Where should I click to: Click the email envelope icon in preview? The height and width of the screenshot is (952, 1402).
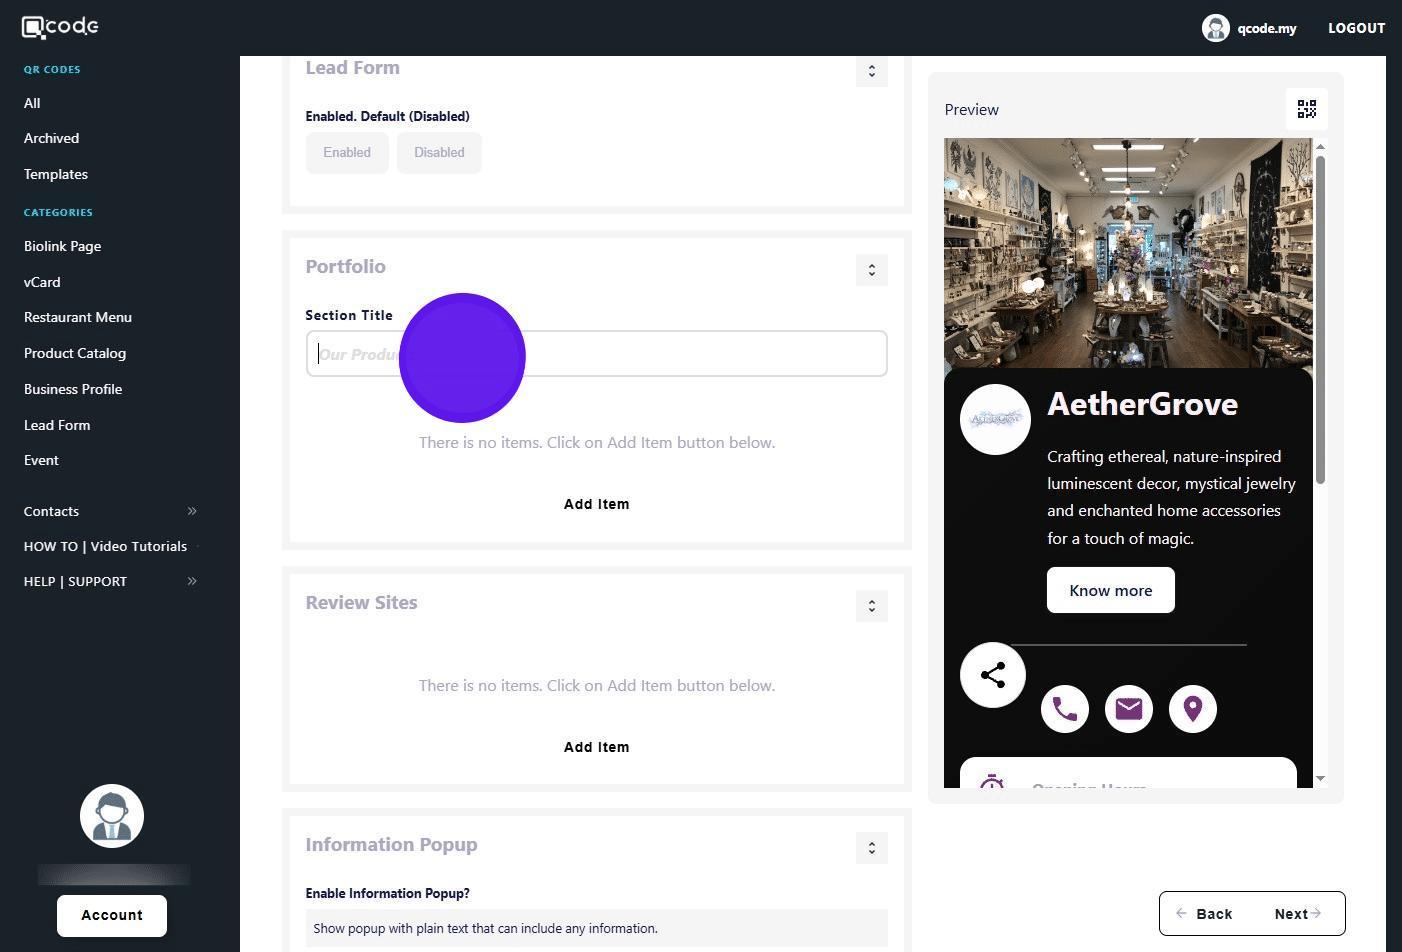pos(1128,709)
